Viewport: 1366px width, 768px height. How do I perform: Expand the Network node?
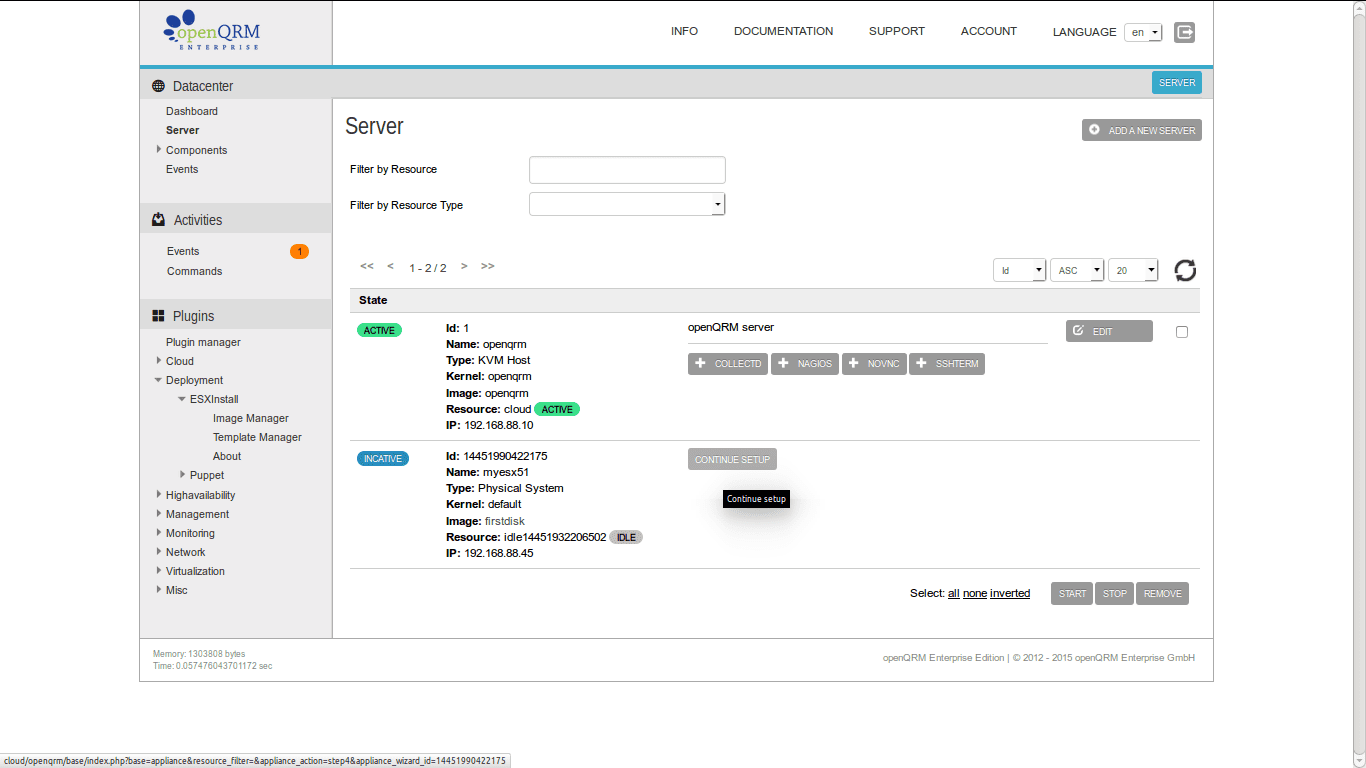158,551
